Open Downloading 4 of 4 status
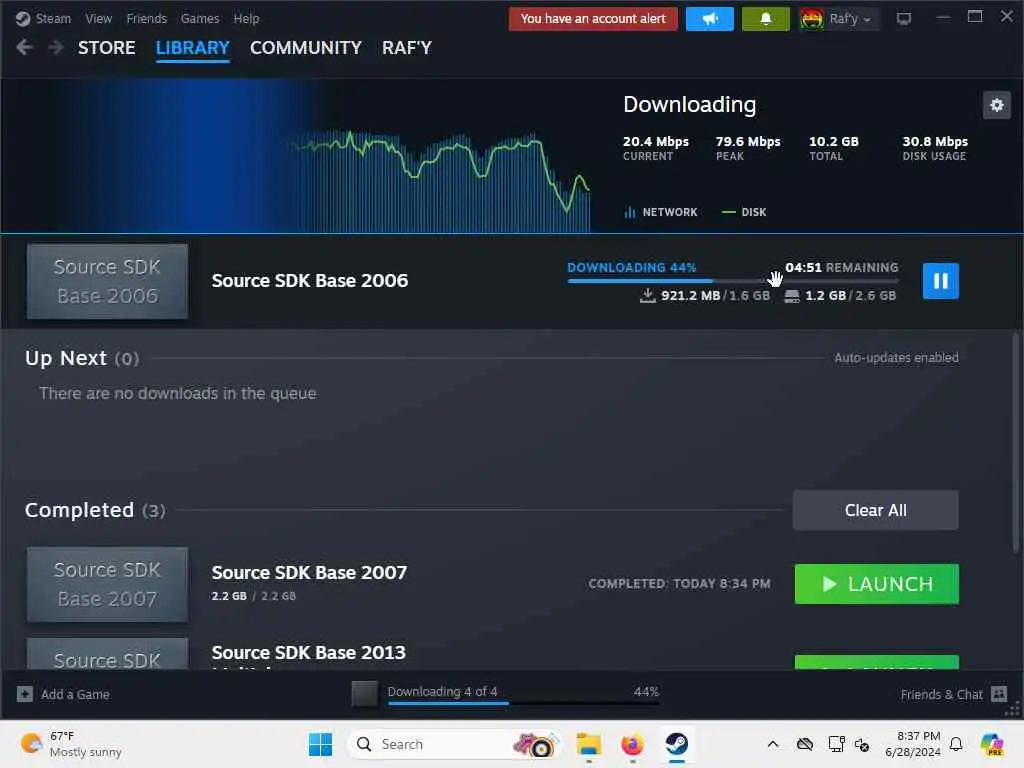The width and height of the screenshot is (1024, 768). tap(442, 691)
